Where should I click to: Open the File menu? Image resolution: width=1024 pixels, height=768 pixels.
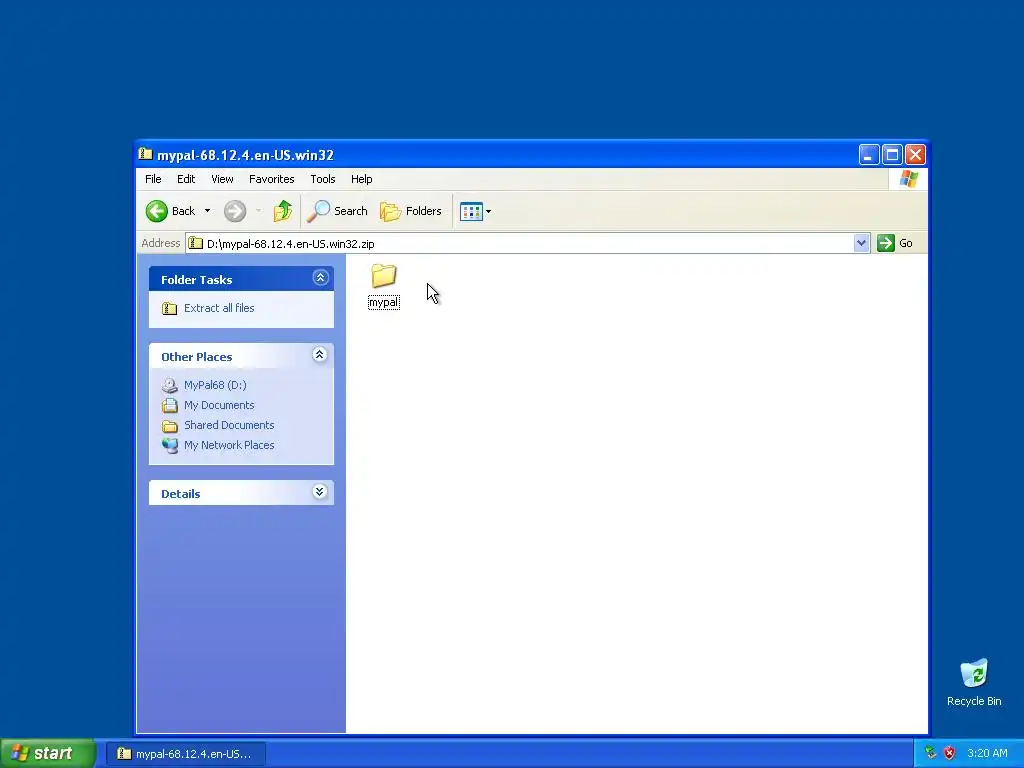tap(153, 179)
